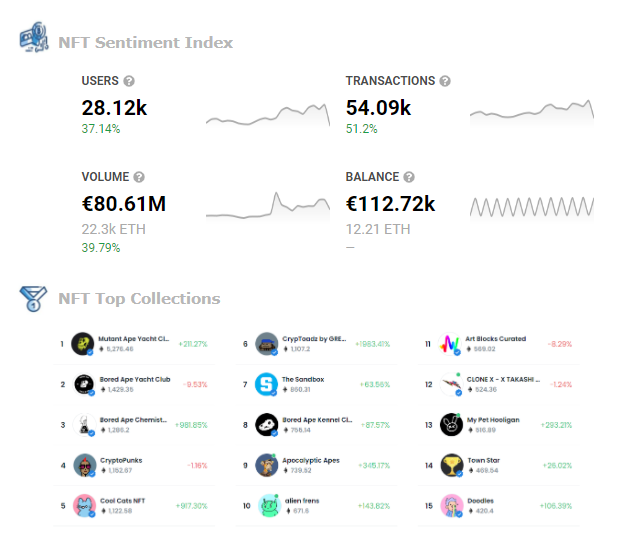Click the NFT Sentiment Index header icon

coord(34,37)
